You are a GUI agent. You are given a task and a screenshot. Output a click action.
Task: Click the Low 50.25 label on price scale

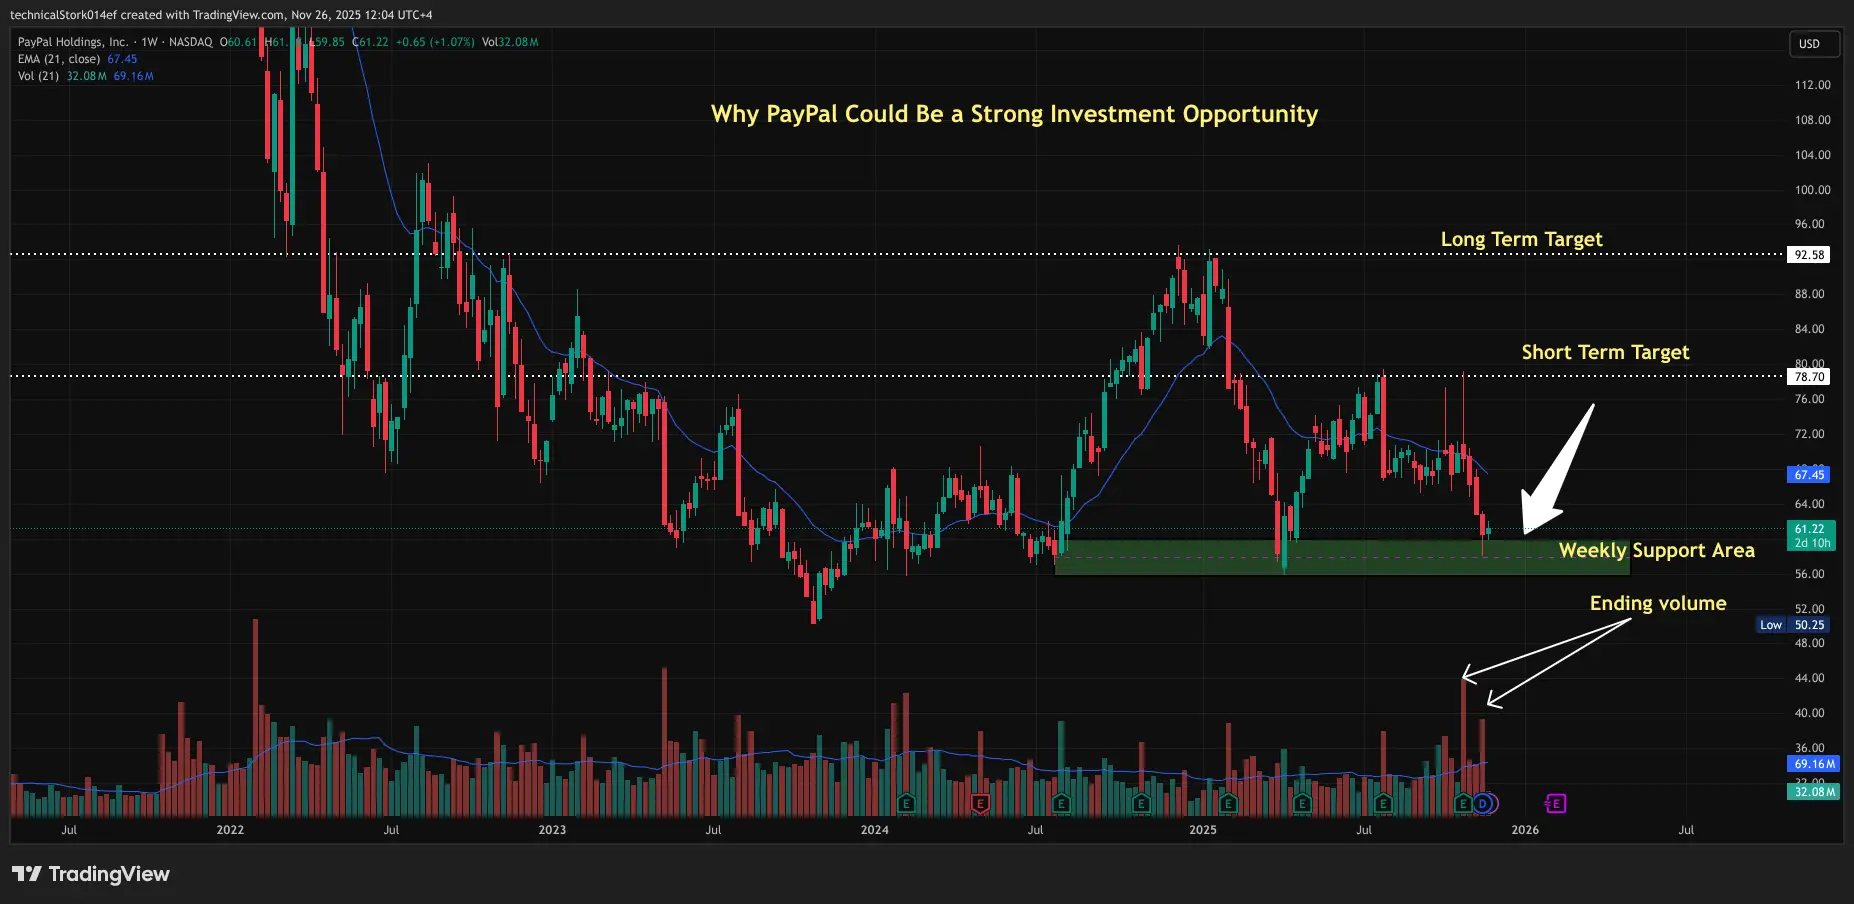point(1793,624)
